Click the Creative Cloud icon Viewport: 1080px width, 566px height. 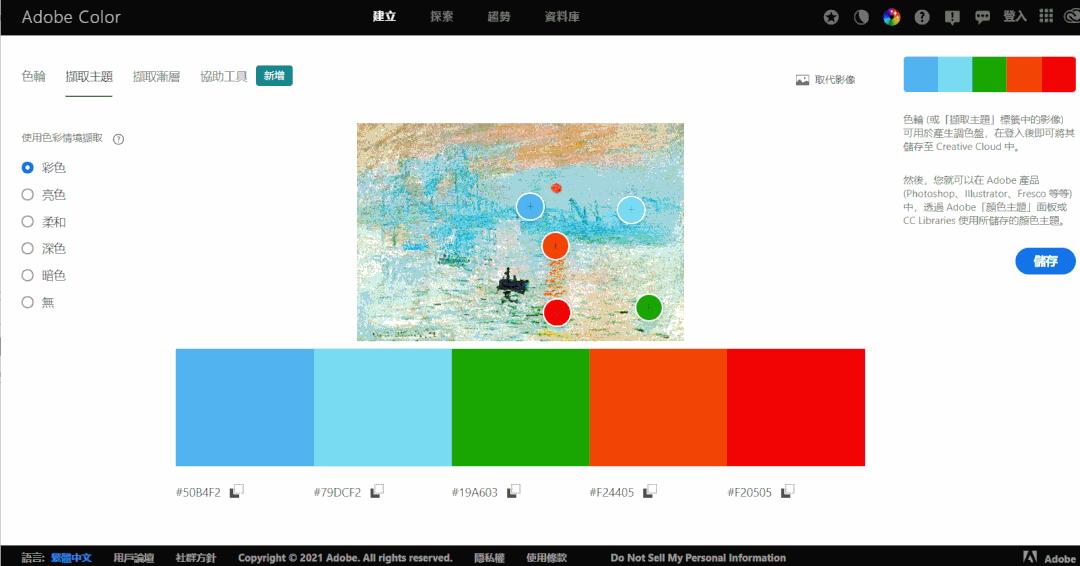click(x=1072, y=17)
